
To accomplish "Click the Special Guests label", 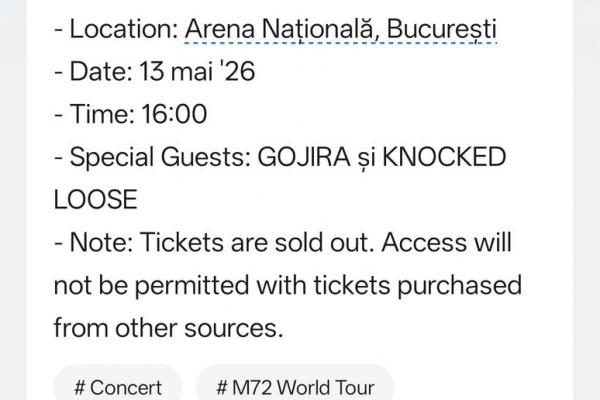I will pos(160,157).
